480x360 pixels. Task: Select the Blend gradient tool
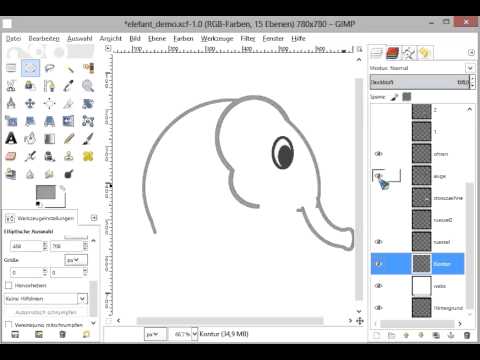tap(49, 139)
